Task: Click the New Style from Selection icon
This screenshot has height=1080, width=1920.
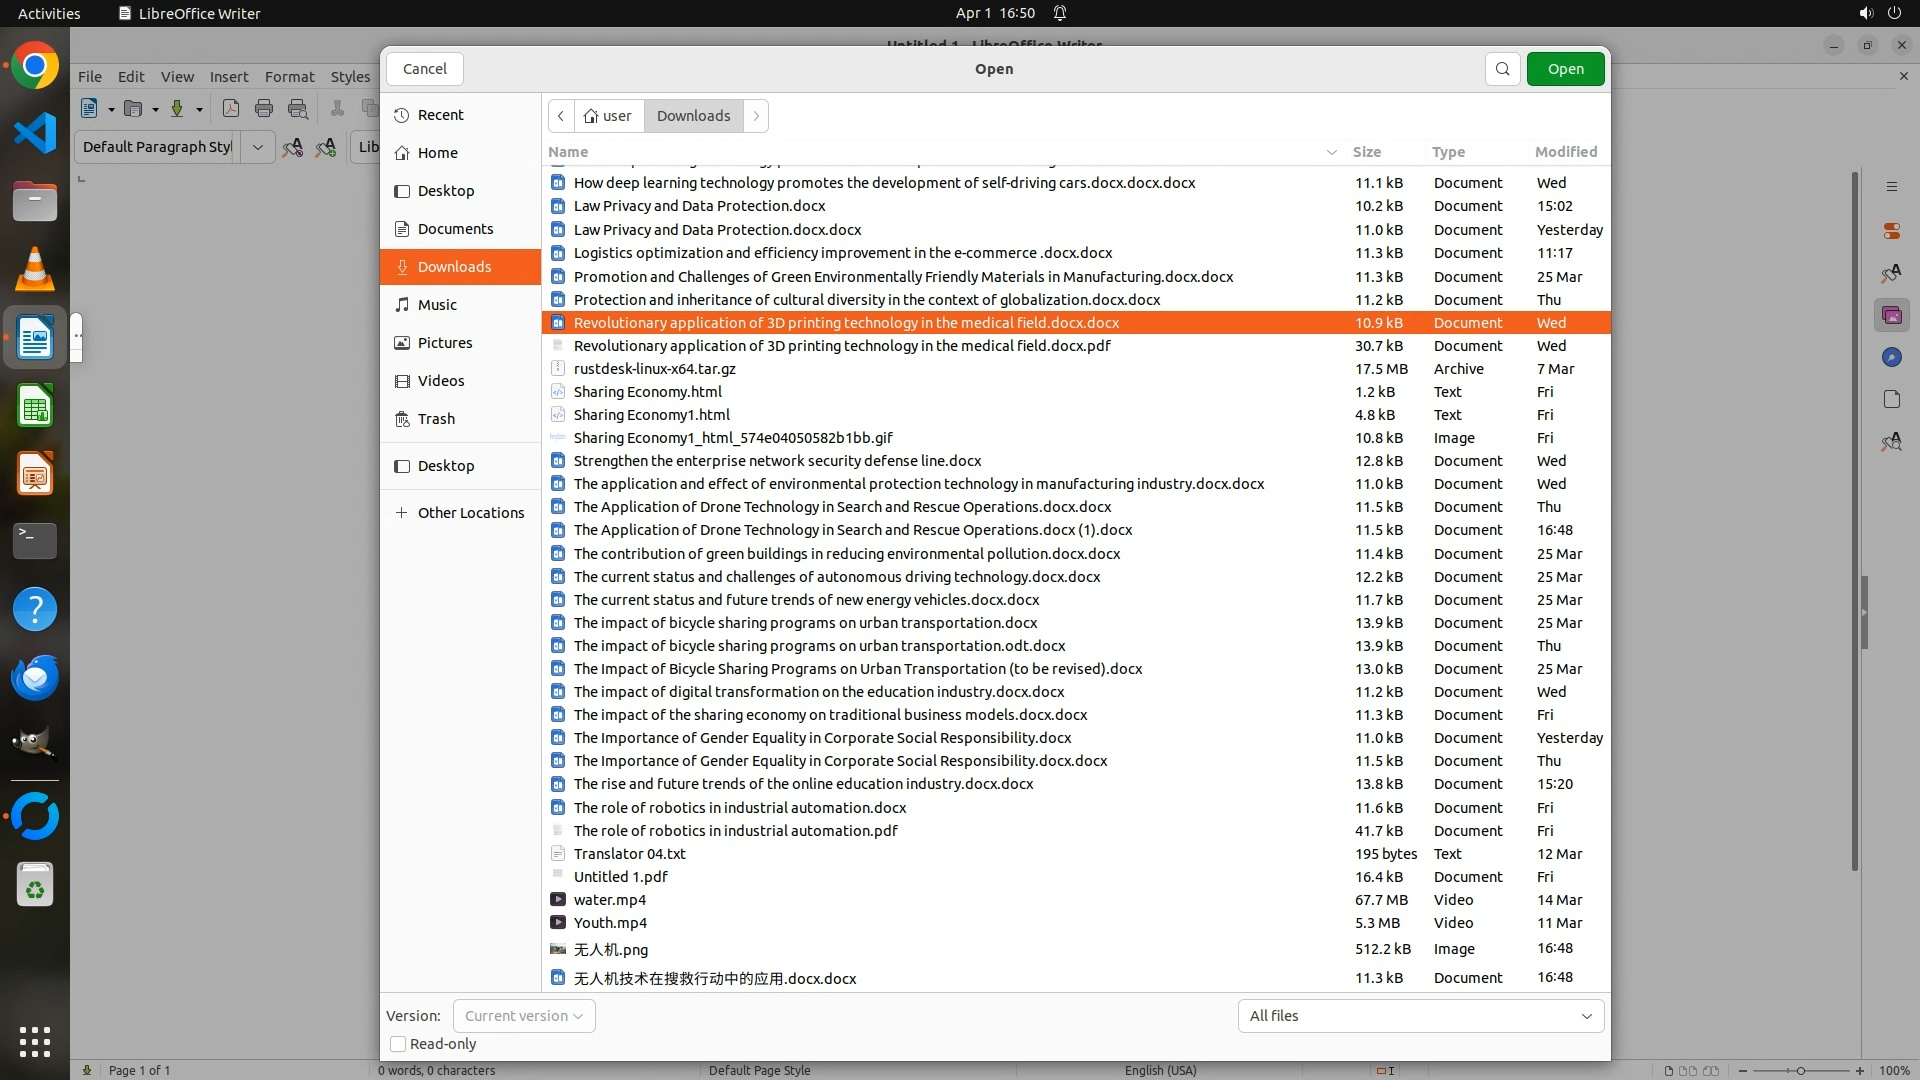Action: click(326, 147)
